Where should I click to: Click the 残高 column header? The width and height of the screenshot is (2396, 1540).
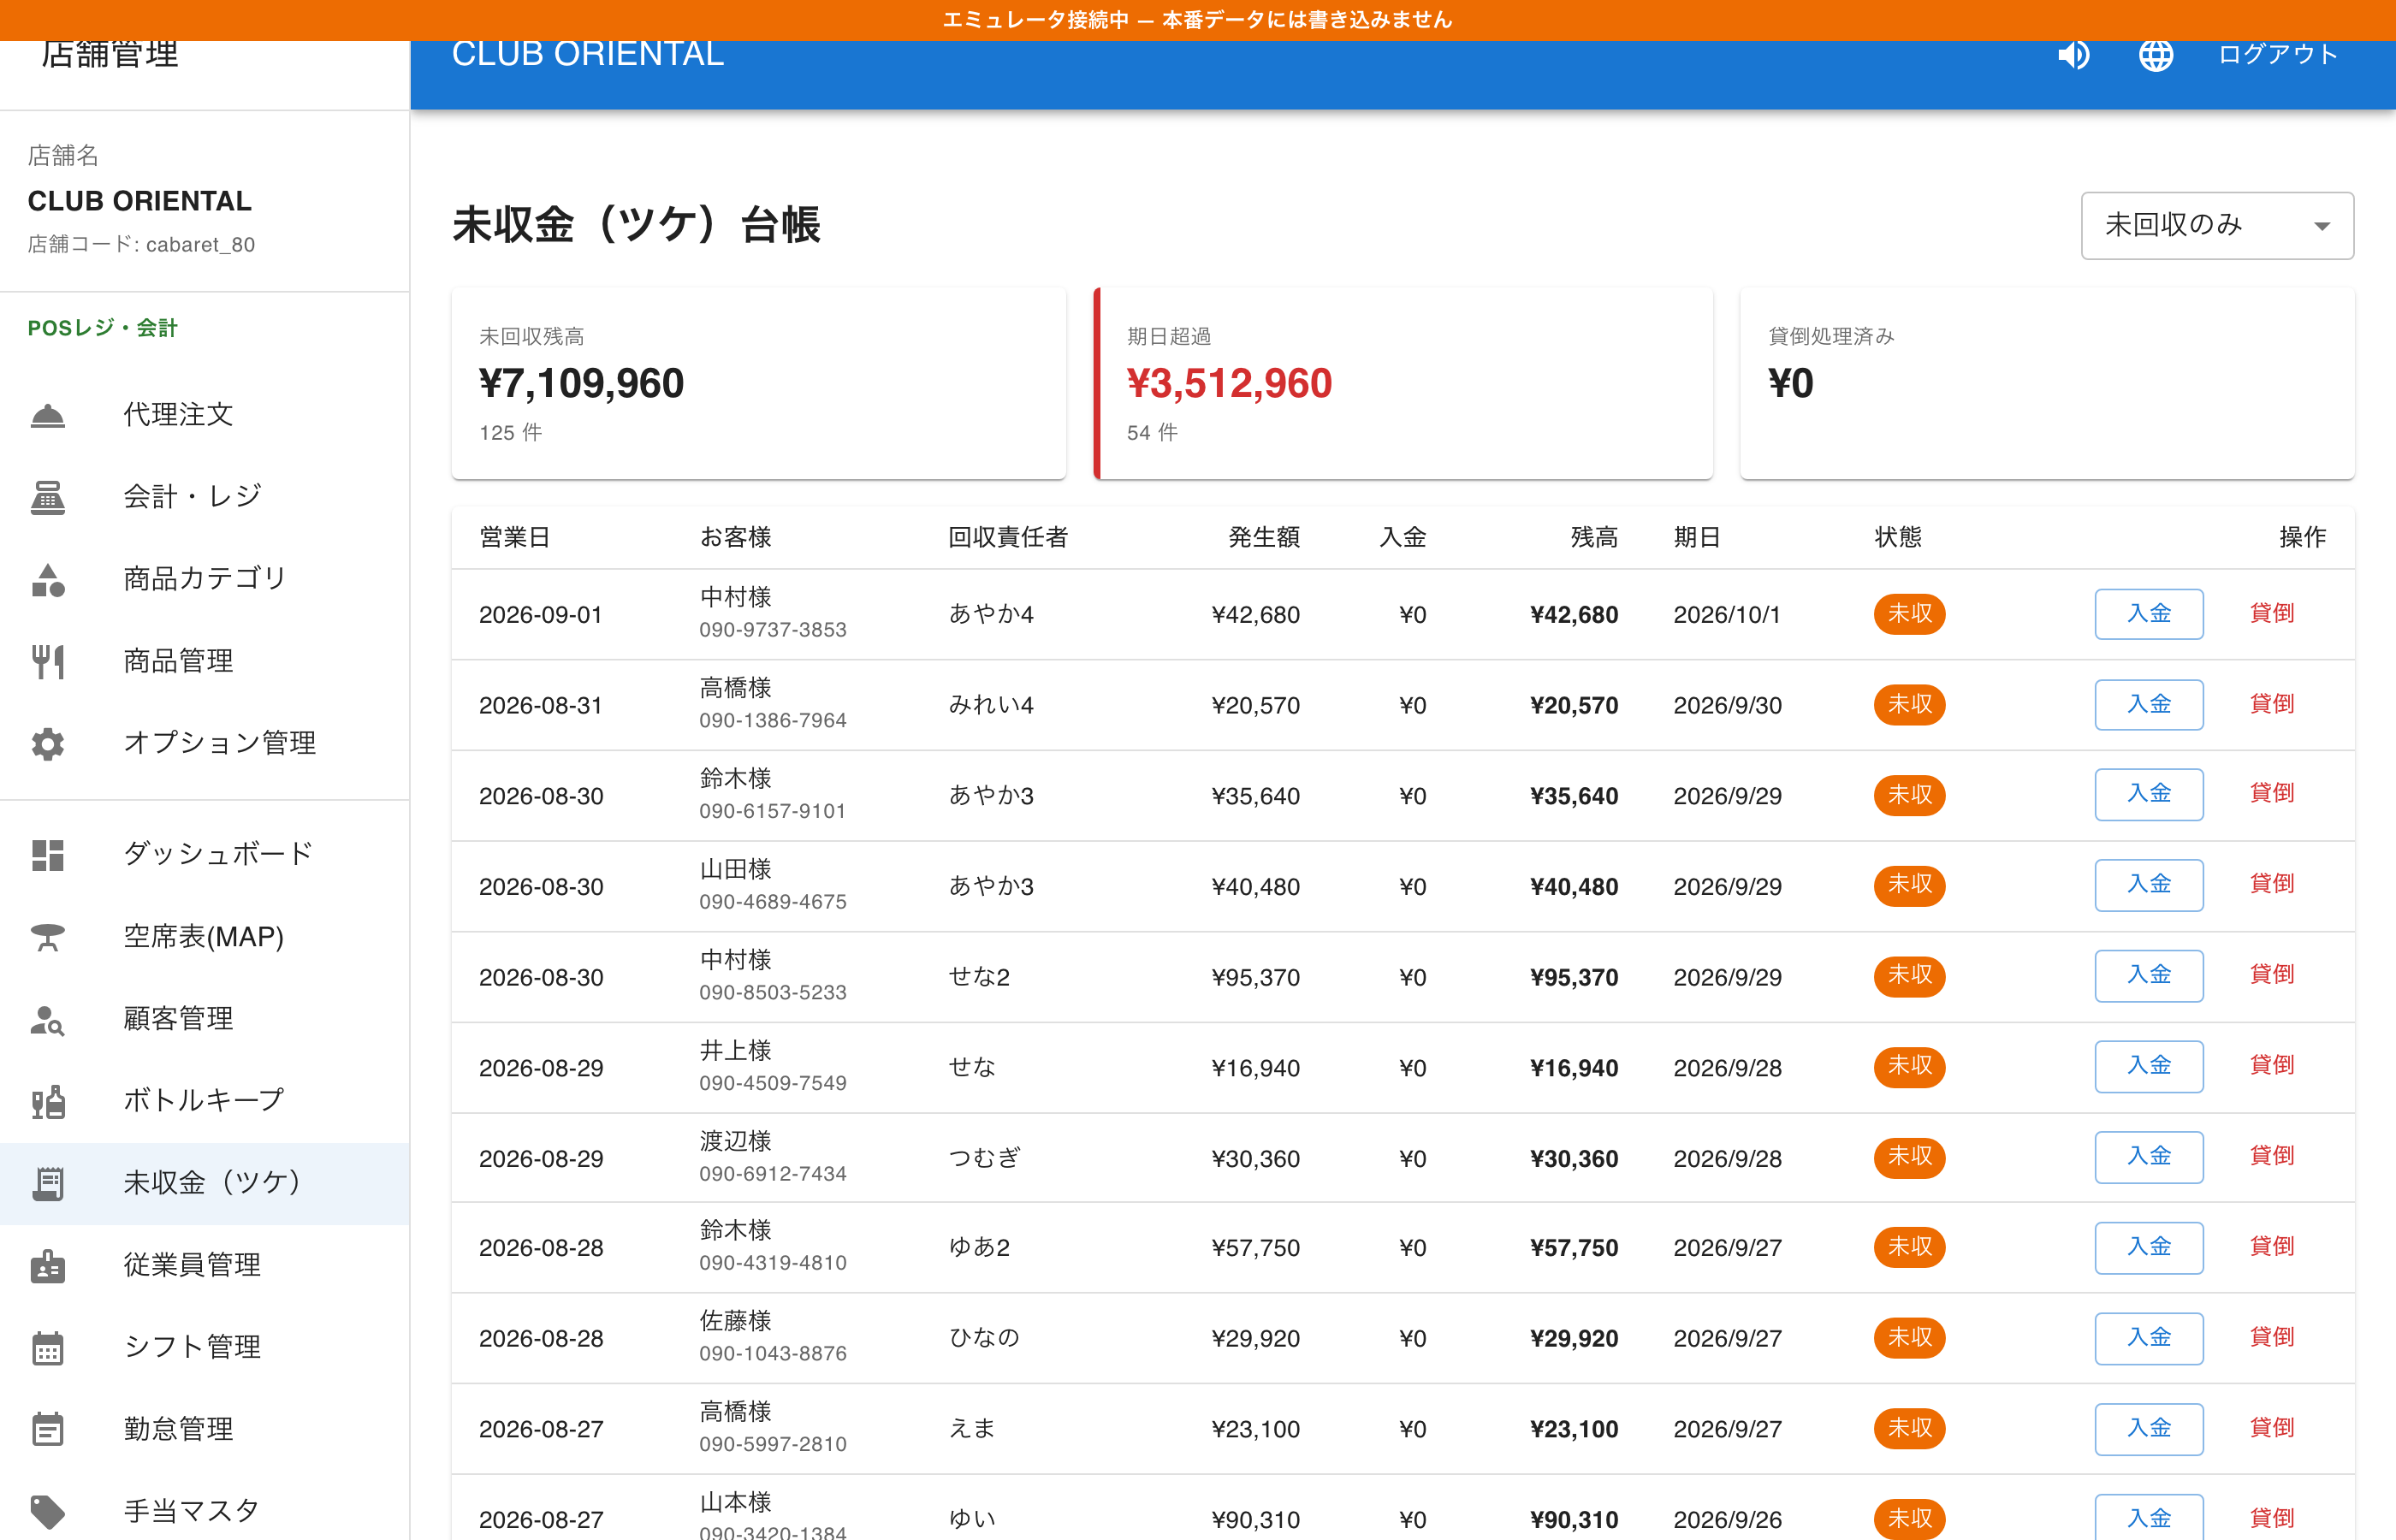tap(1594, 537)
